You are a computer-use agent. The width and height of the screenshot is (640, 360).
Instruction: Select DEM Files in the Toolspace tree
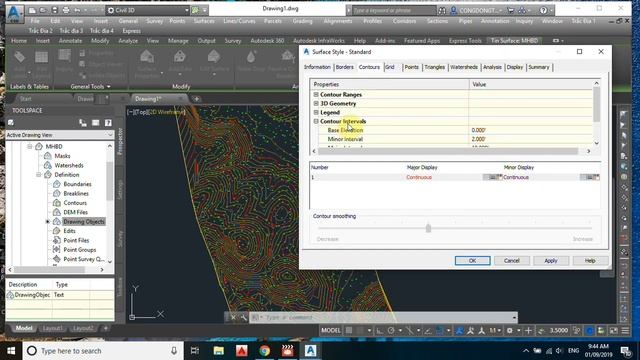click(x=76, y=212)
